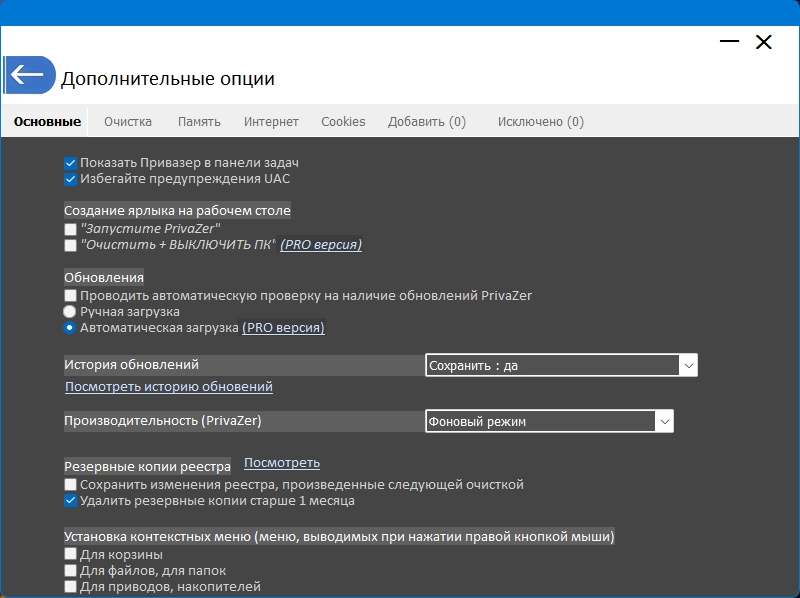Image resolution: width=800 pixels, height=598 pixels.
Task: Check "Очистить + ВЫКЛЮЧИТЬ ПК" shortcut option
Action: 70,245
